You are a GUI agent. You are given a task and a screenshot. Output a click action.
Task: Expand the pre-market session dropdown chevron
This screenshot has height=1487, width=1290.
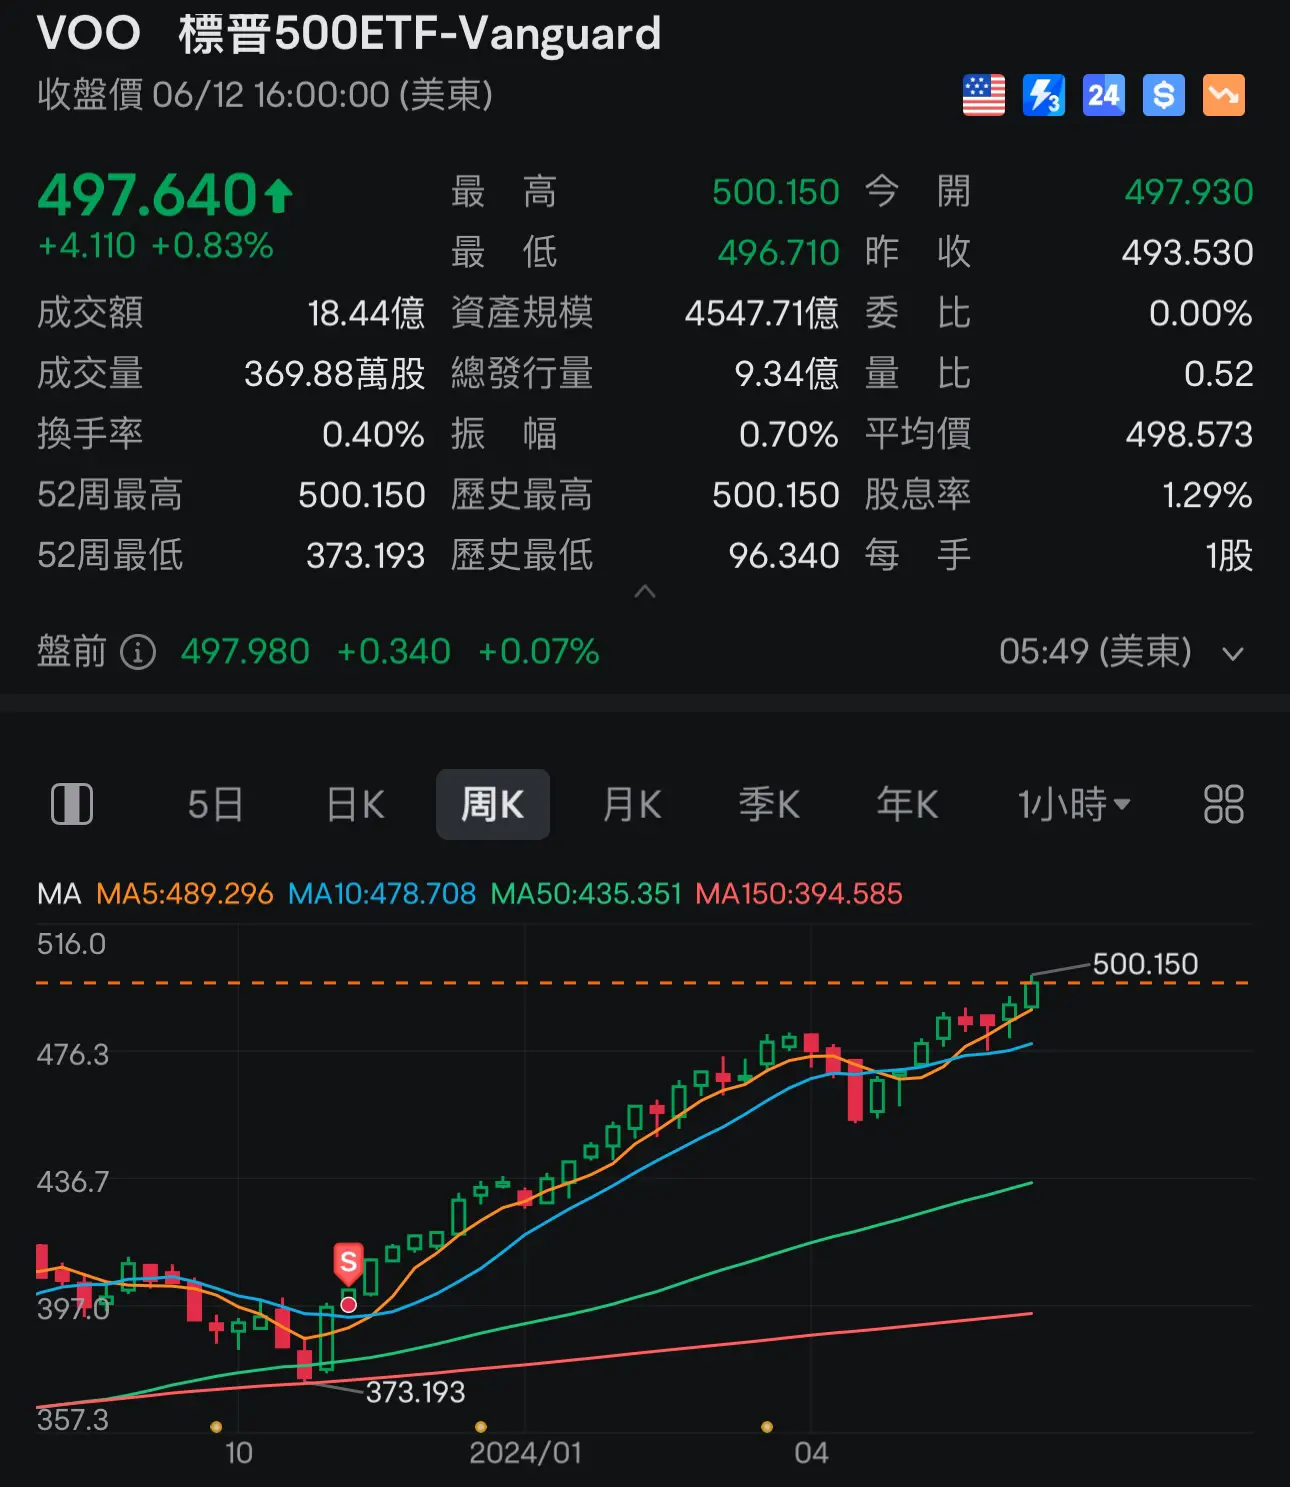[x=1233, y=654]
